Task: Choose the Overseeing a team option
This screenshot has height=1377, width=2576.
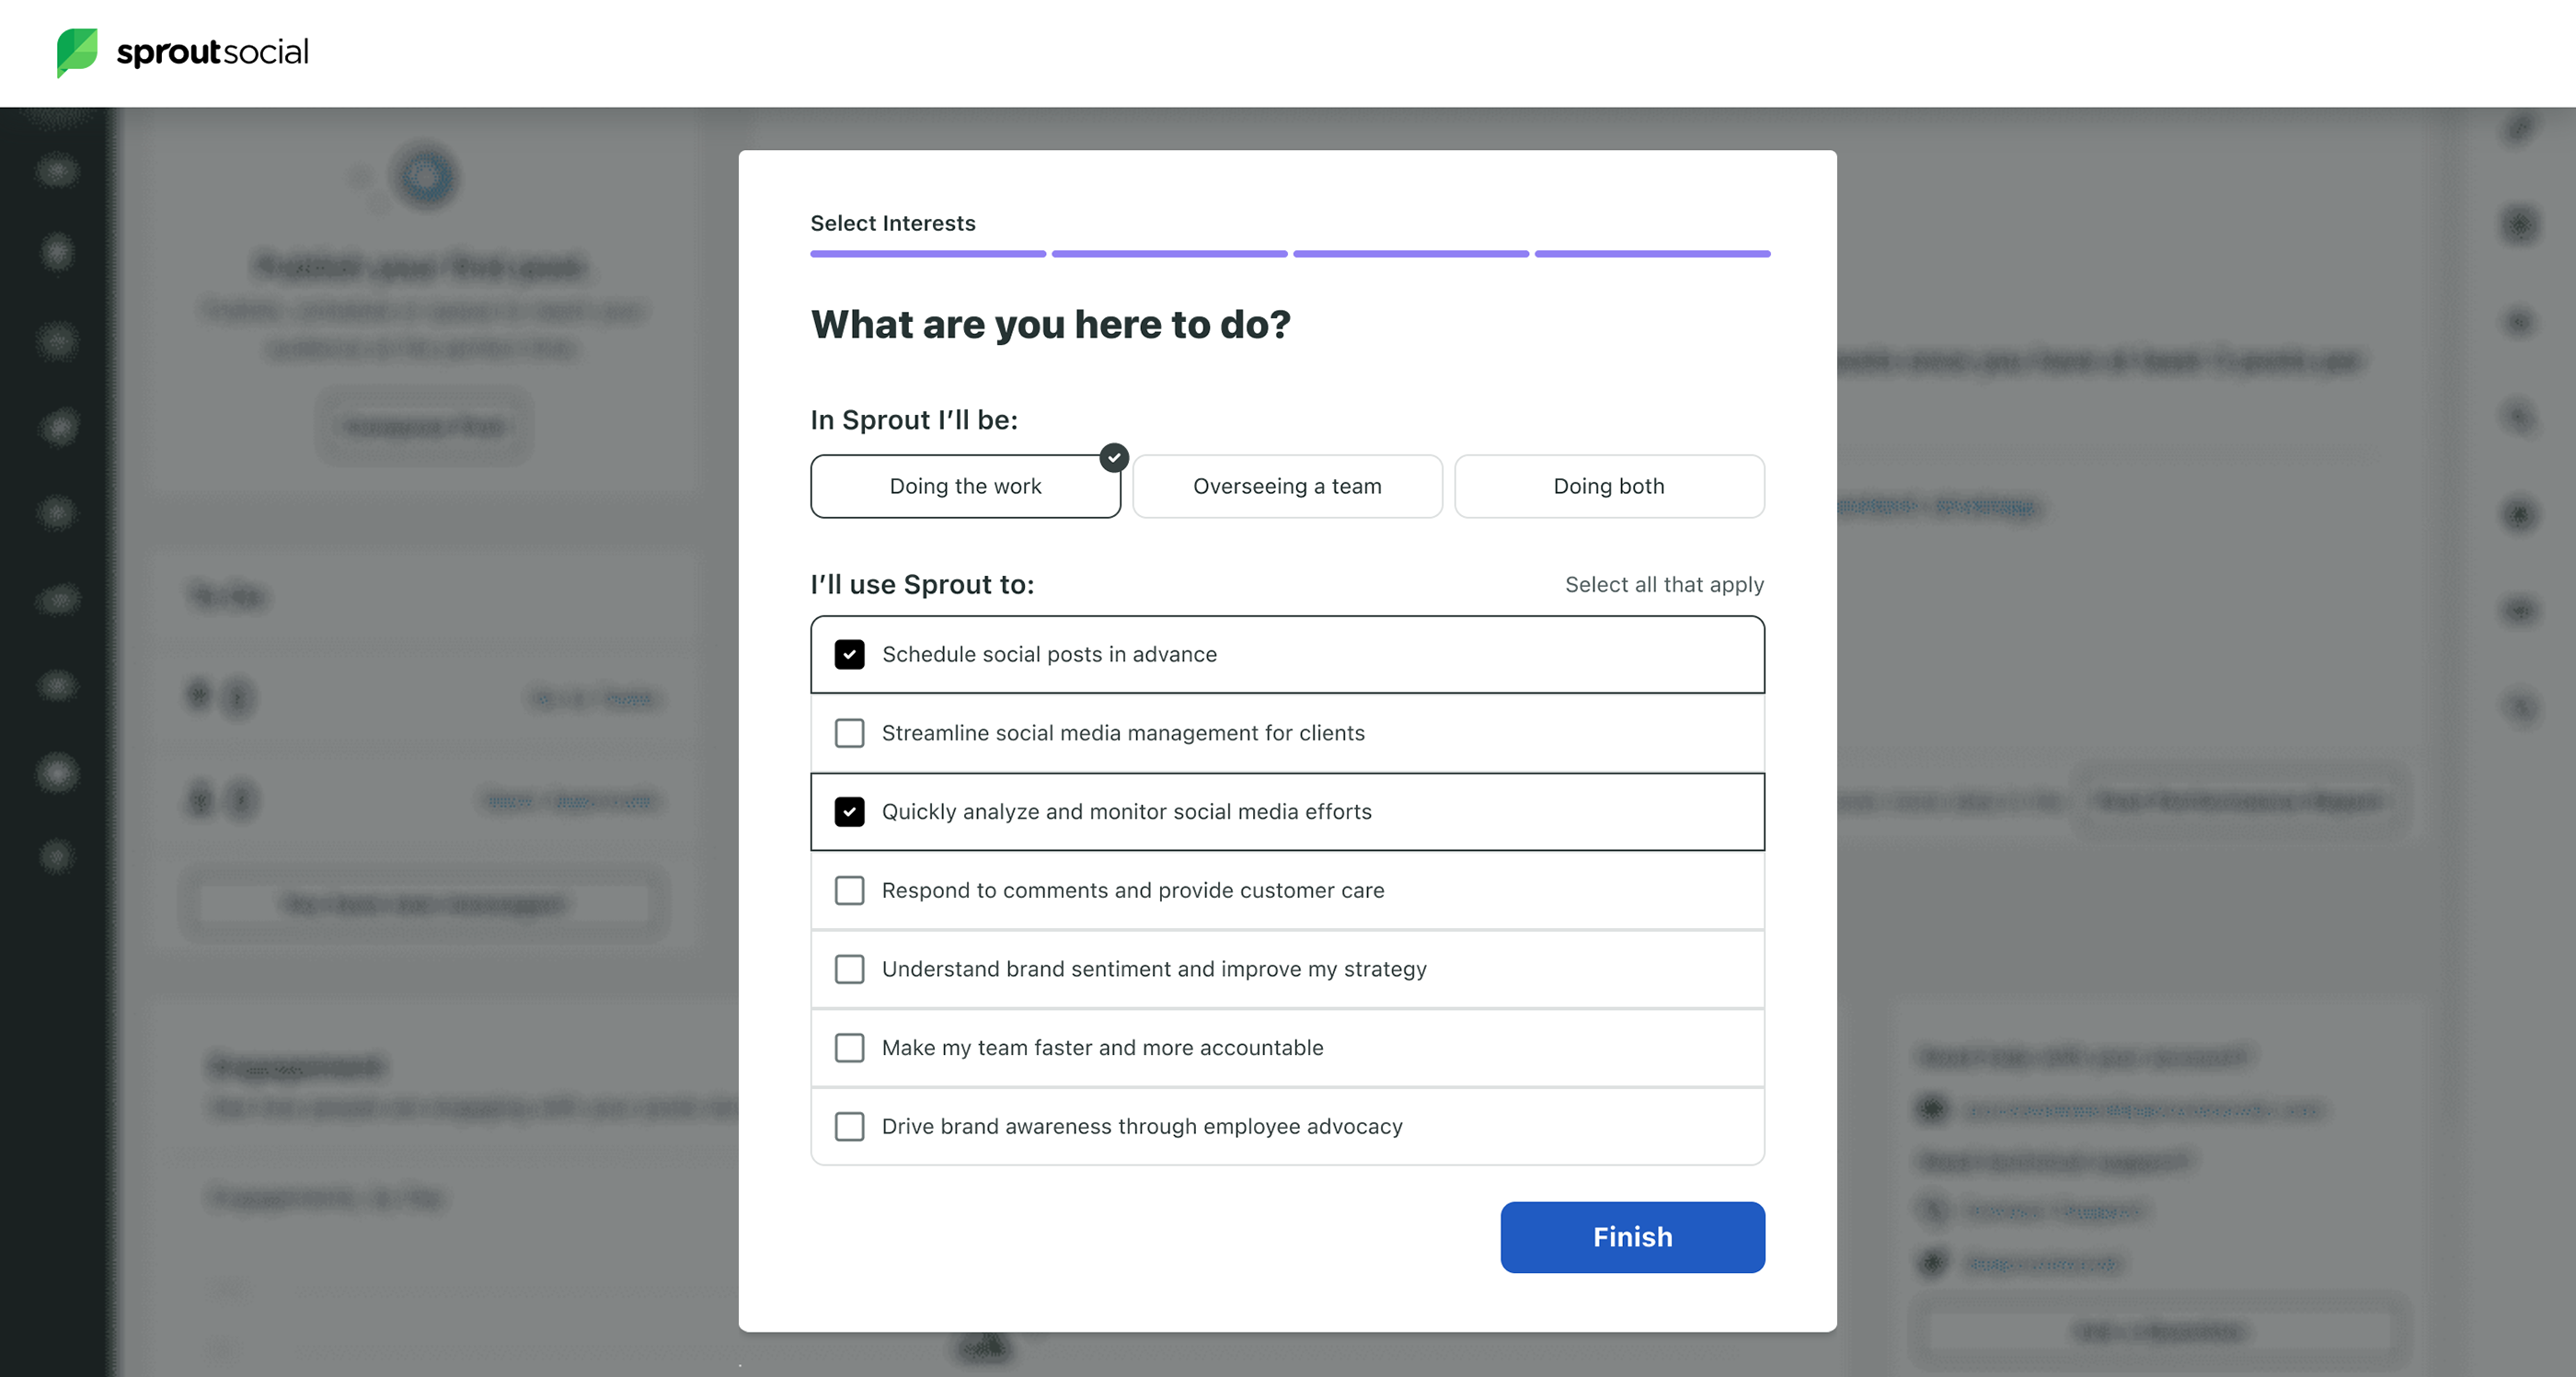Action: [x=1287, y=487]
